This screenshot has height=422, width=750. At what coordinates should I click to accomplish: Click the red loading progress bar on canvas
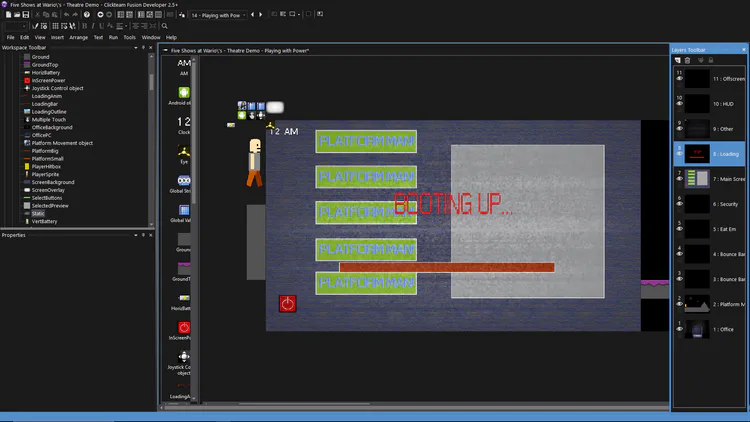click(x=447, y=267)
